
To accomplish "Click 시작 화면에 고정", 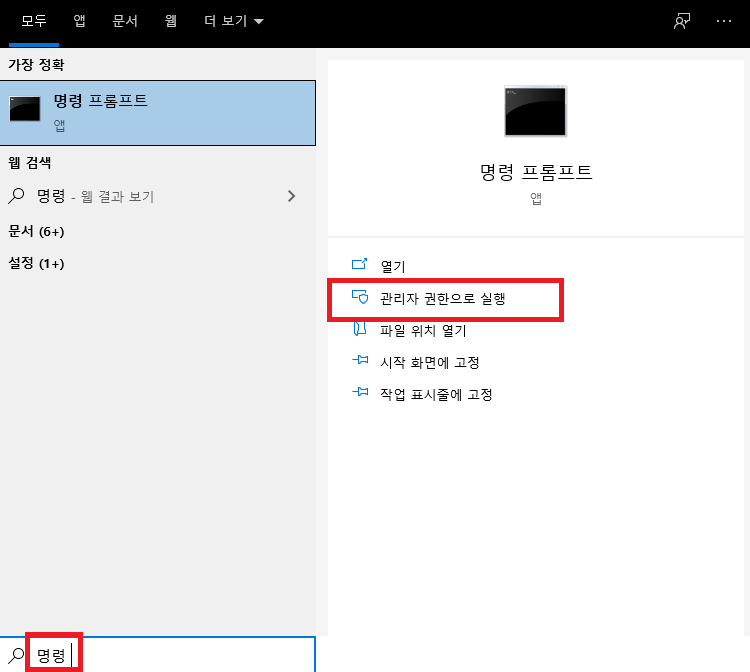I will [x=430, y=363].
